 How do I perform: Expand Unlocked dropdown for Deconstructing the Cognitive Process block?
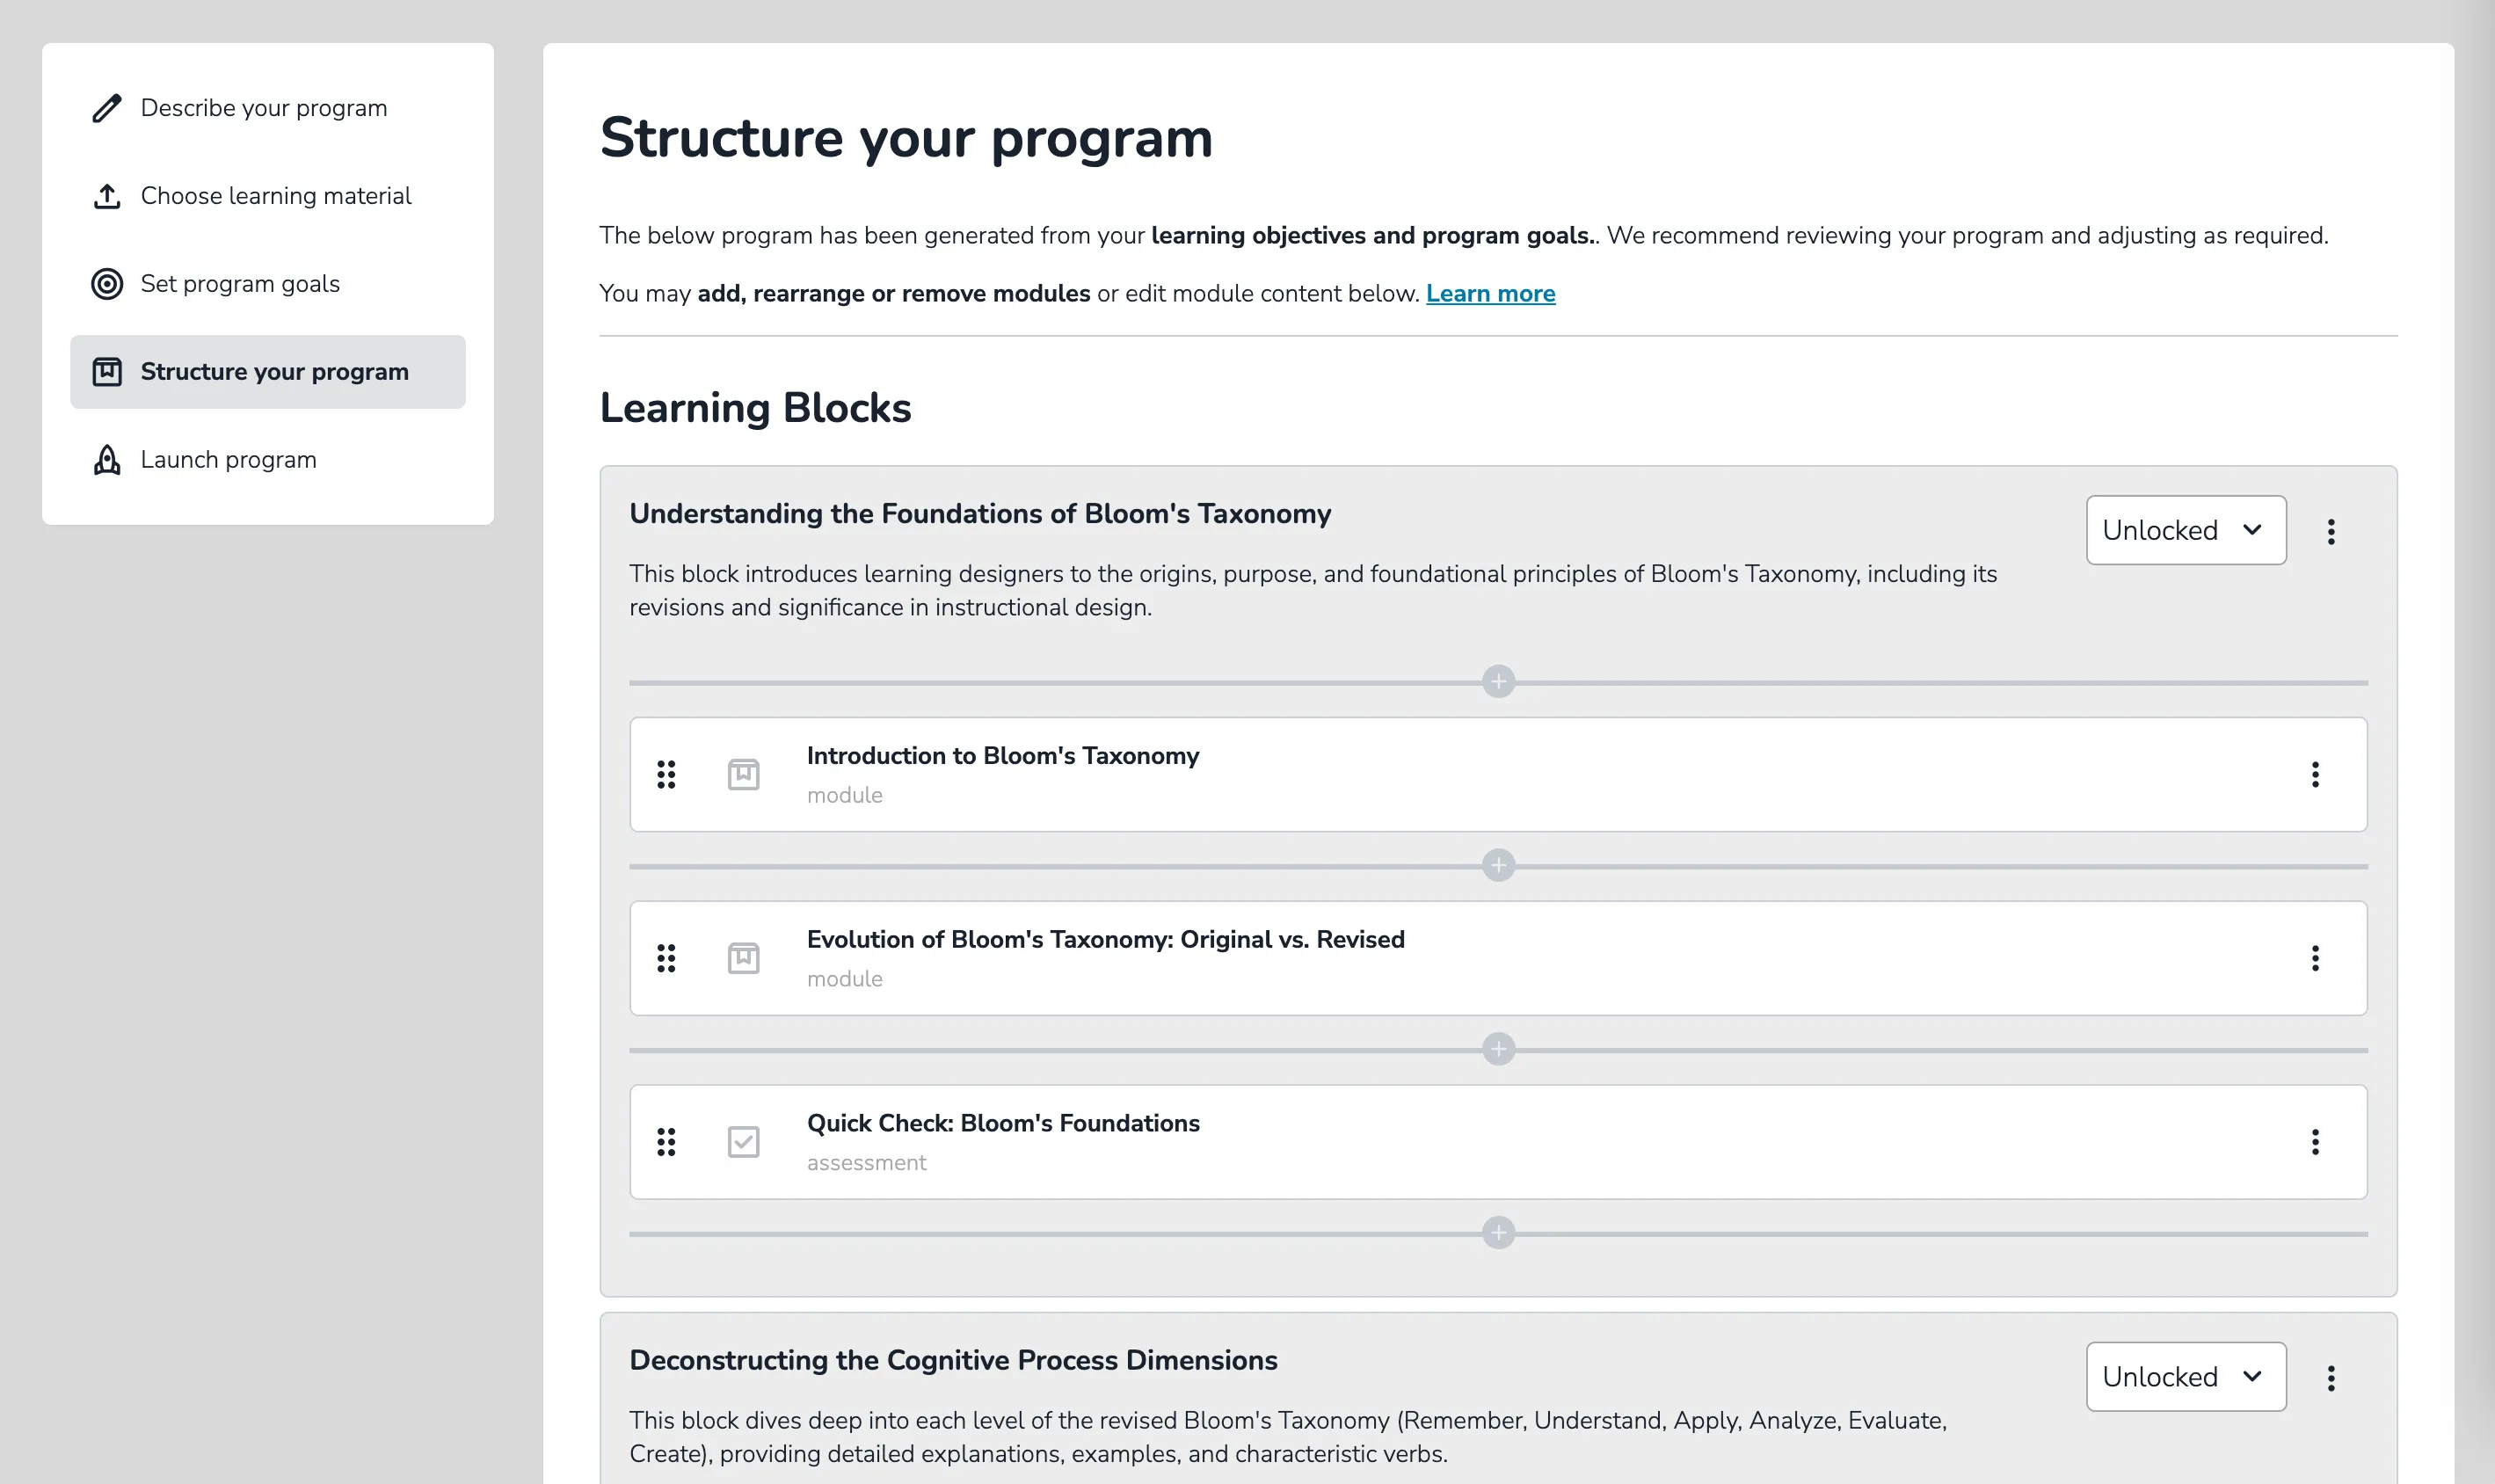(x=2185, y=1377)
